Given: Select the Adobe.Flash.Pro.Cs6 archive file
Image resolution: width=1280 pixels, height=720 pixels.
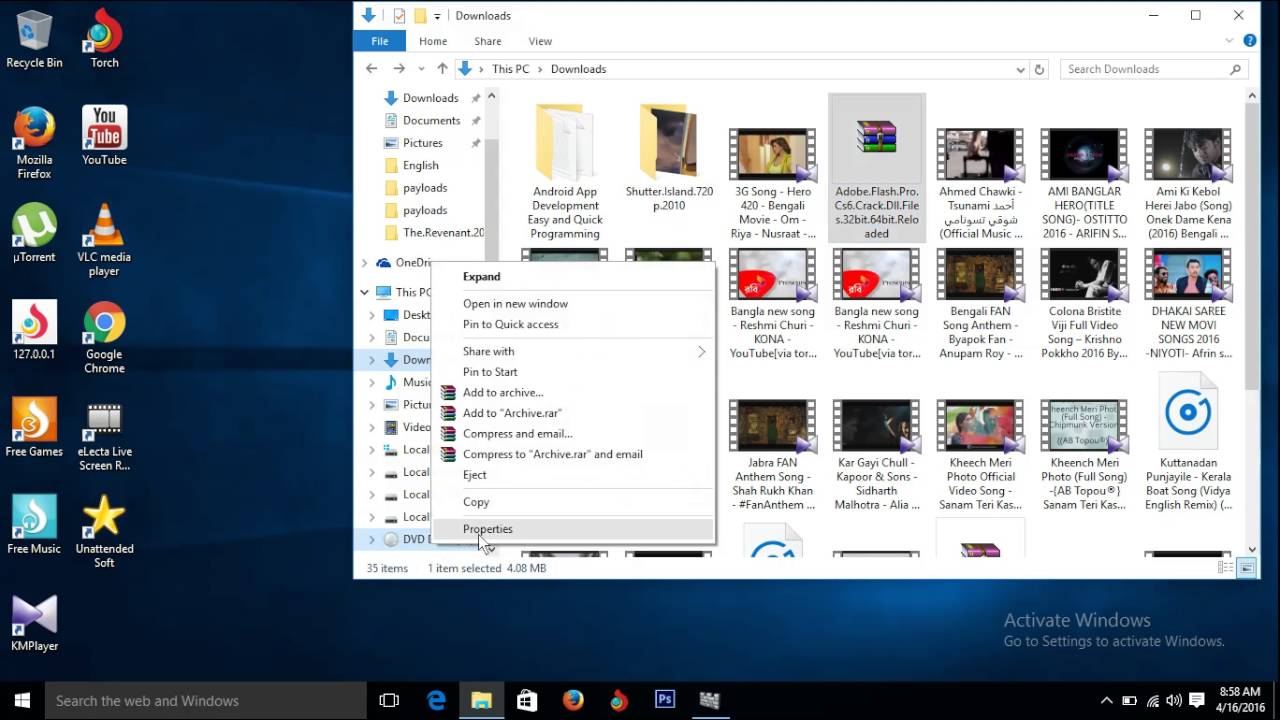Looking at the screenshot, I should pos(877,168).
